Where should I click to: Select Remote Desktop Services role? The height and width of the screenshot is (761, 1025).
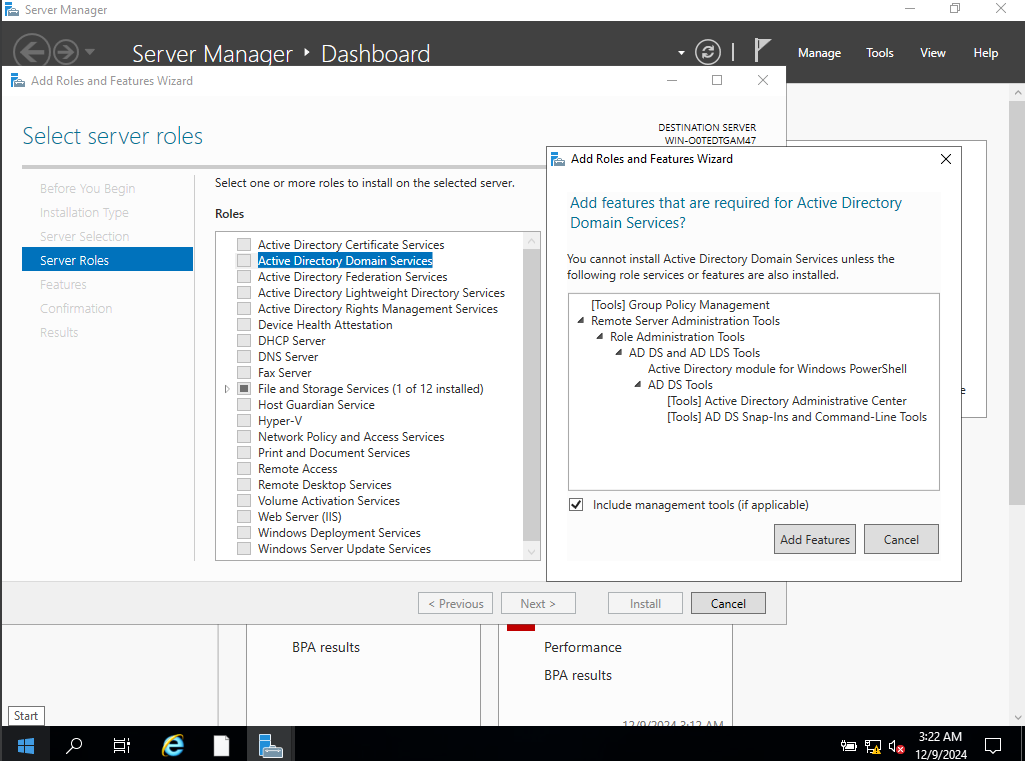324,484
